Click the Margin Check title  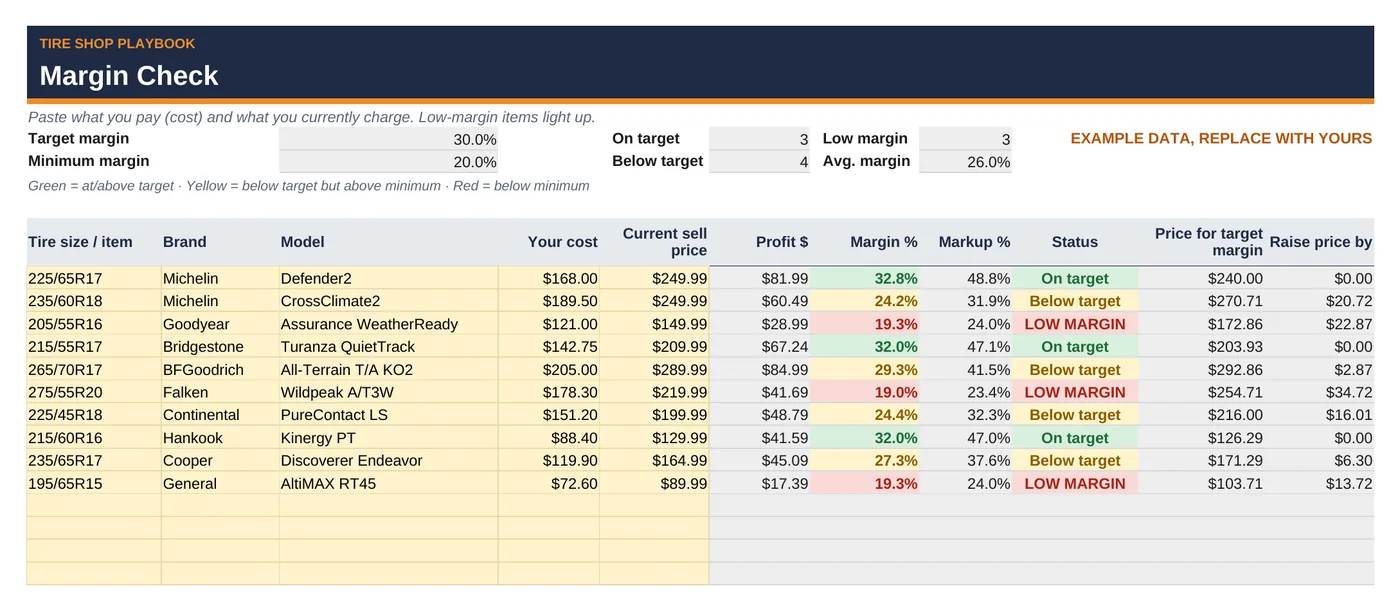[x=129, y=76]
